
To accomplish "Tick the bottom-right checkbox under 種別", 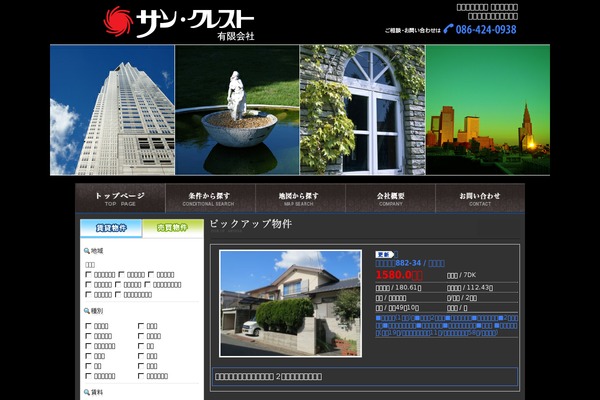I will [141, 376].
